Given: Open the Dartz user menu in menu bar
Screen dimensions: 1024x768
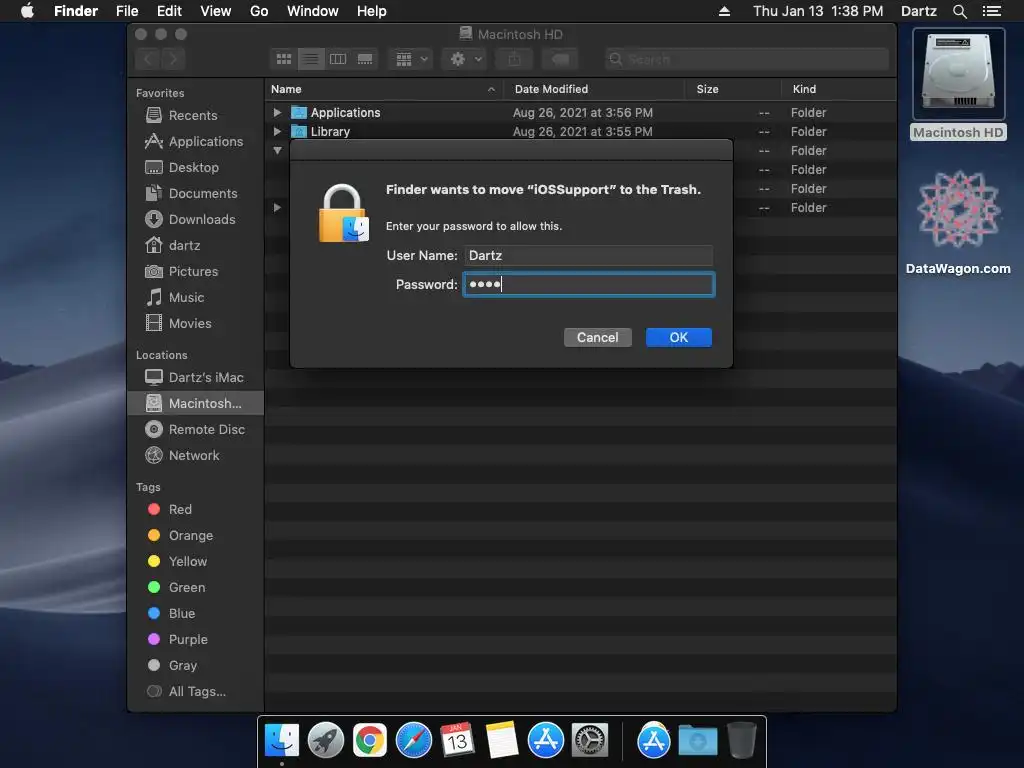Looking at the screenshot, I should pos(918,11).
